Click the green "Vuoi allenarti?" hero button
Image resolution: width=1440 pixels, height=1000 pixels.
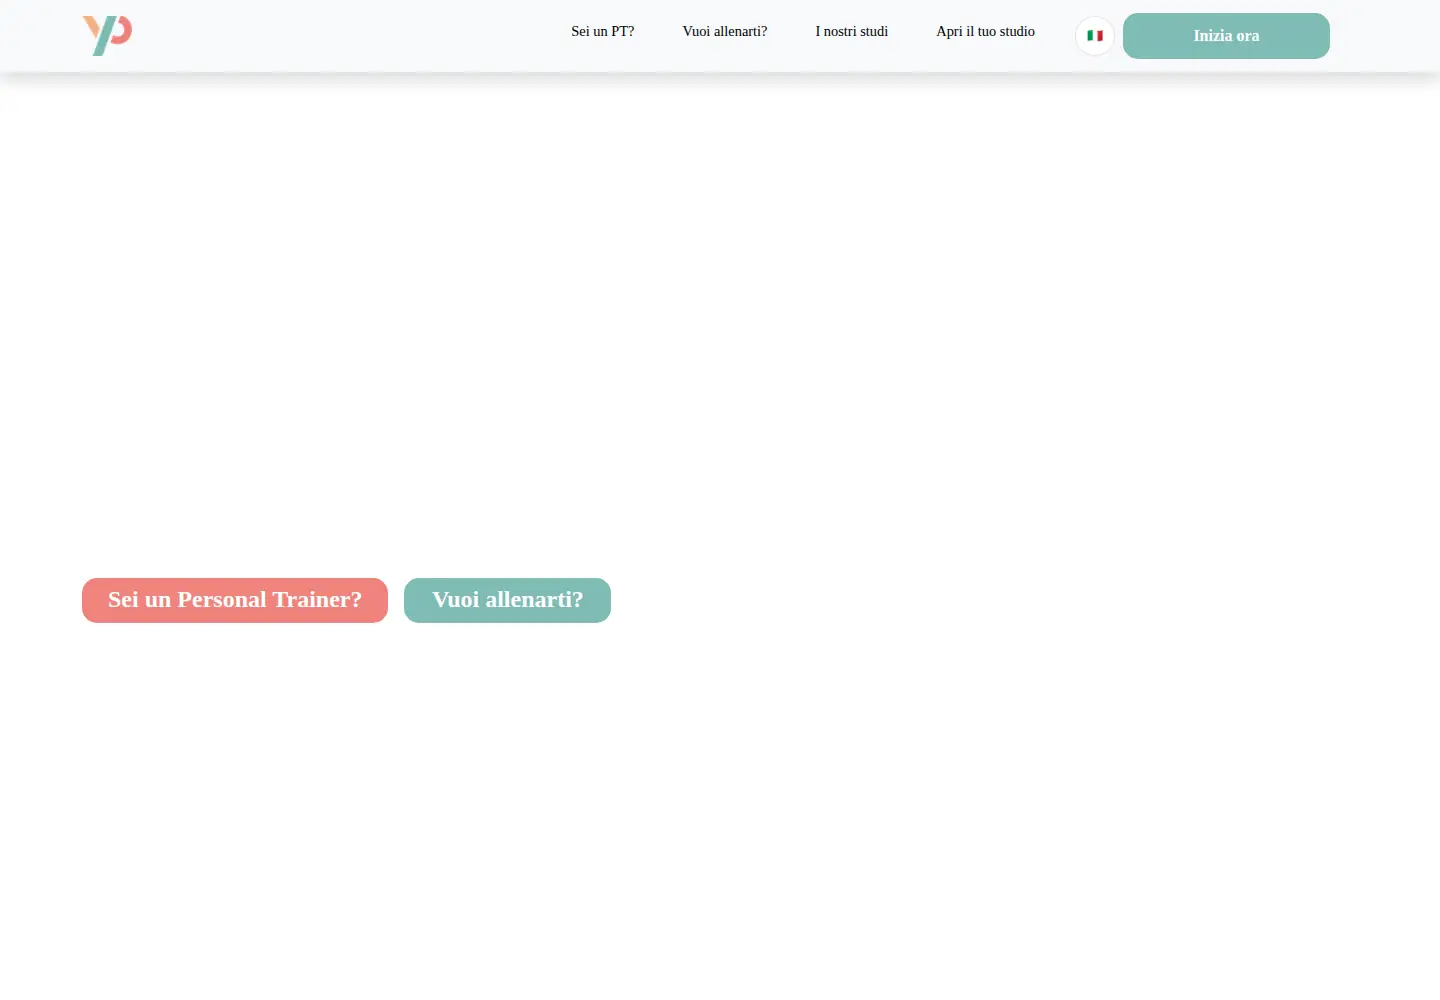point(507,600)
